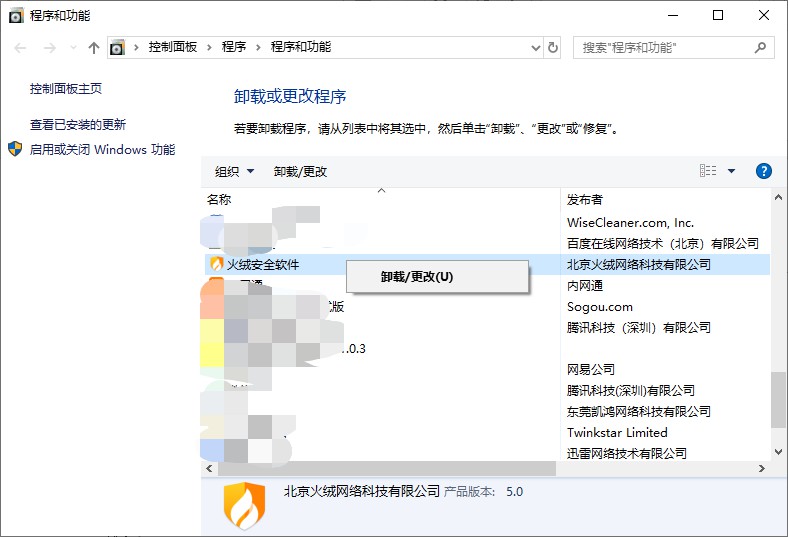Refresh the programs list
The width and height of the screenshot is (788, 537).
(x=553, y=48)
